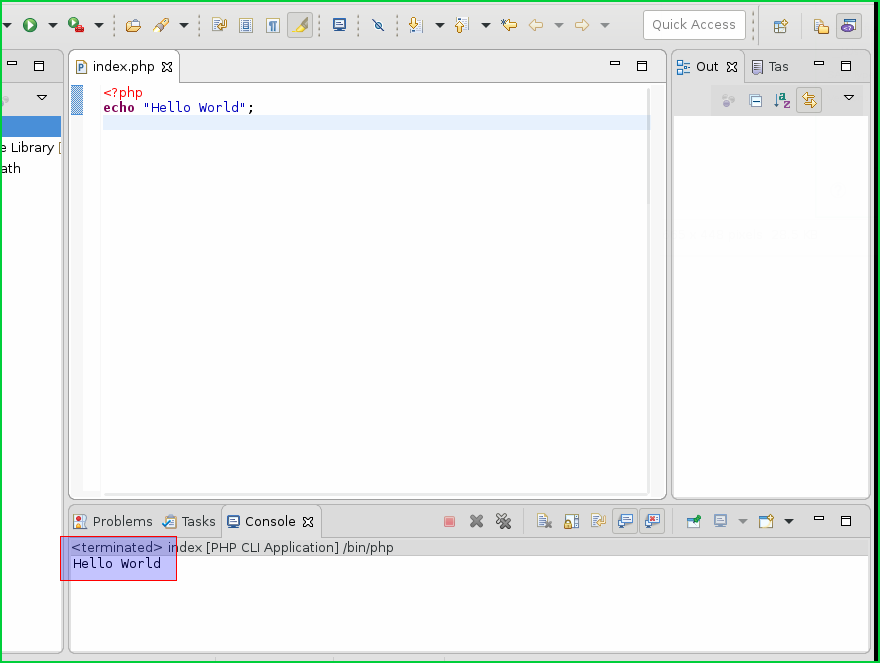Minimize the Console panel
This screenshot has width=880, height=663.
(x=819, y=519)
